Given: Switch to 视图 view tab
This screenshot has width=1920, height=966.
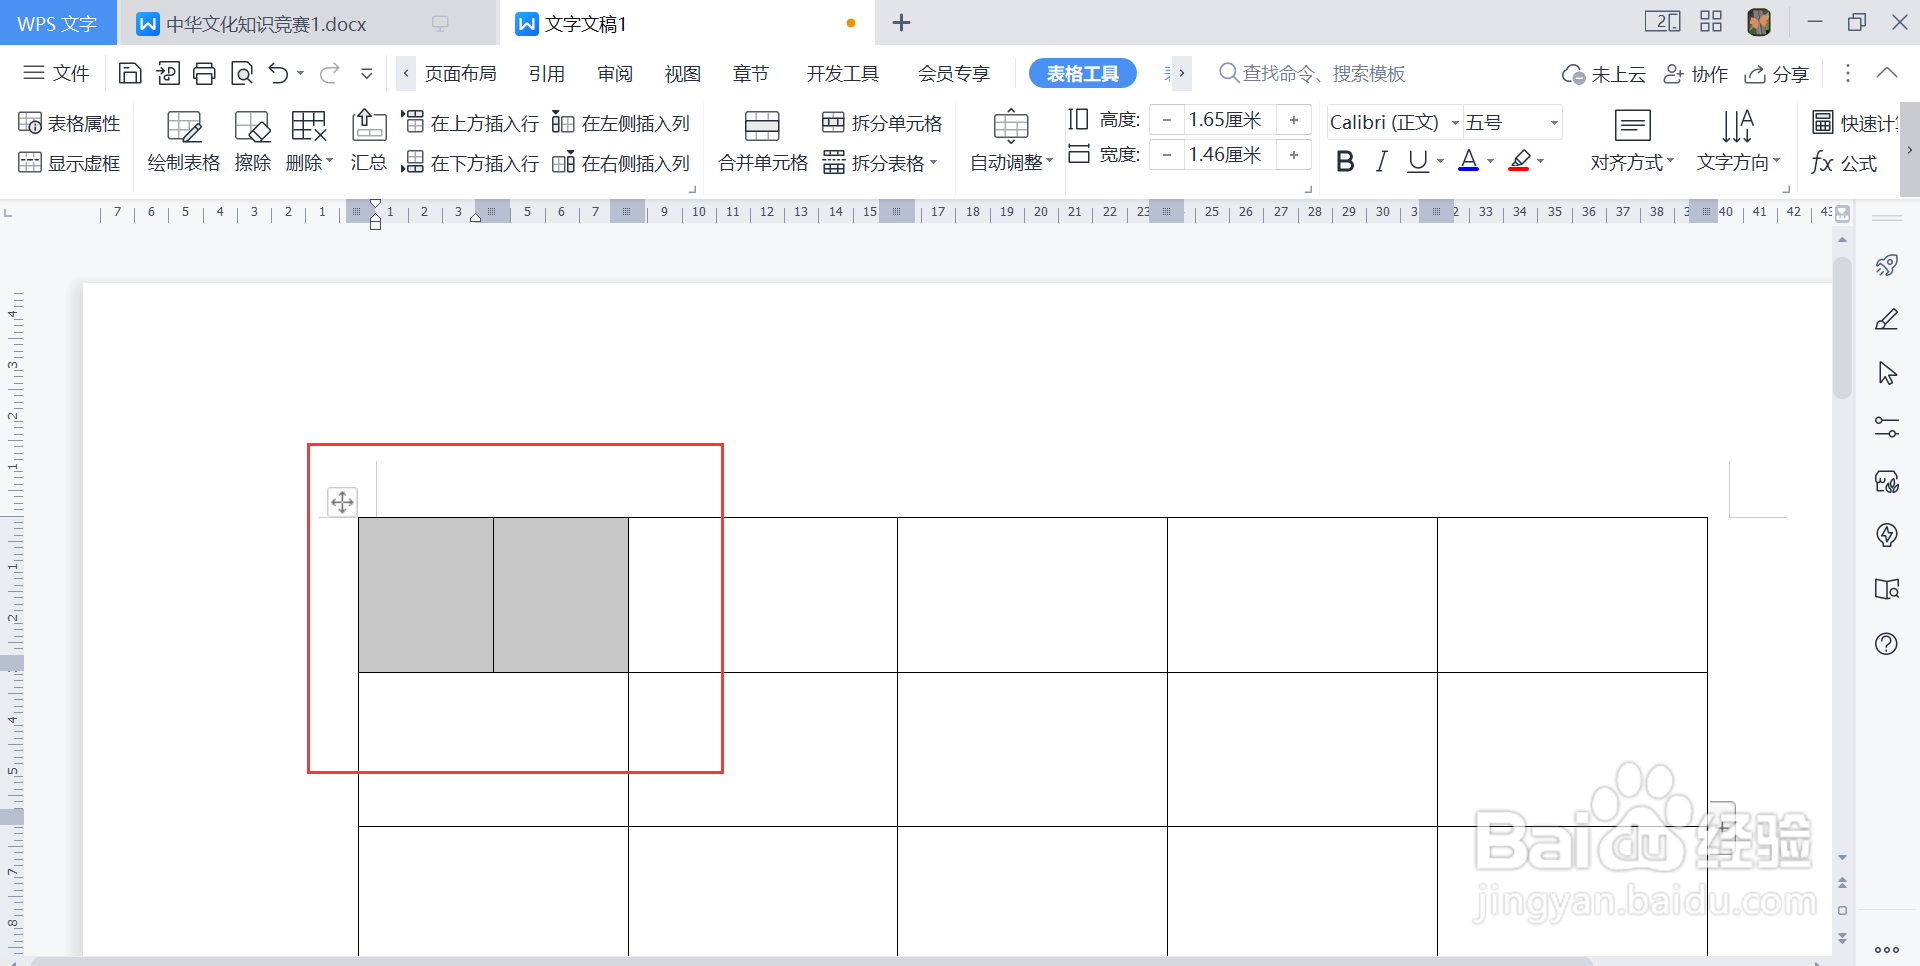Looking at the screenshot, I should 683,74.
